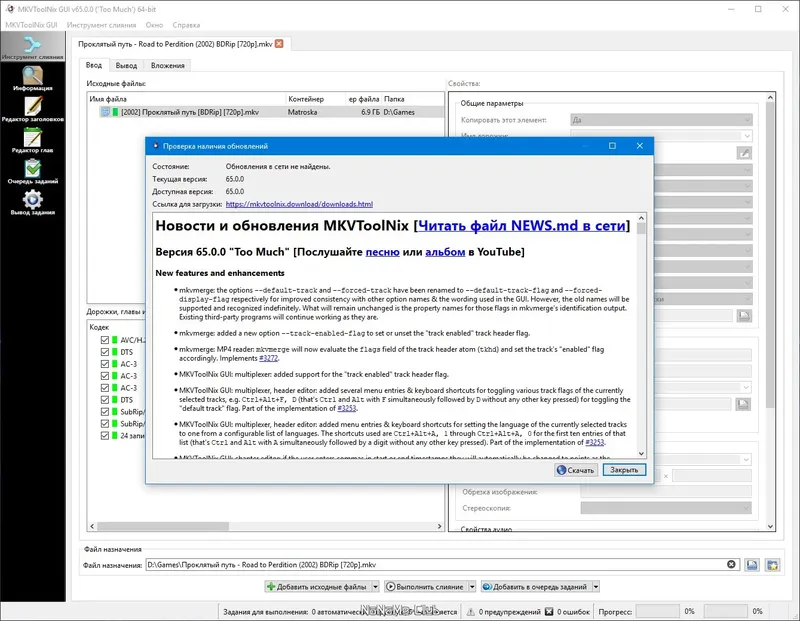Browse for destination file with folder icon
The image size is (800, 621).
(752, 565)
